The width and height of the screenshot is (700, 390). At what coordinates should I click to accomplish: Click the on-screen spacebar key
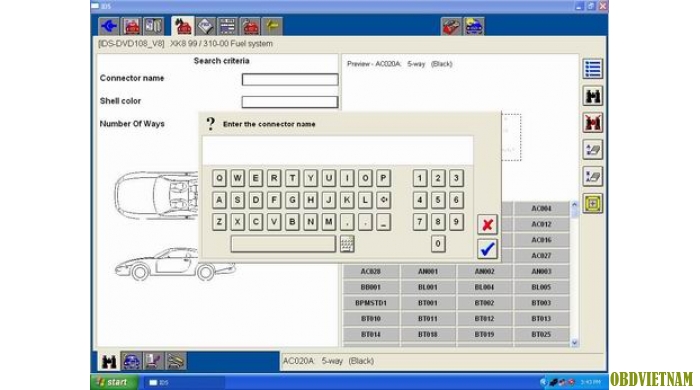tap(283, 244)
